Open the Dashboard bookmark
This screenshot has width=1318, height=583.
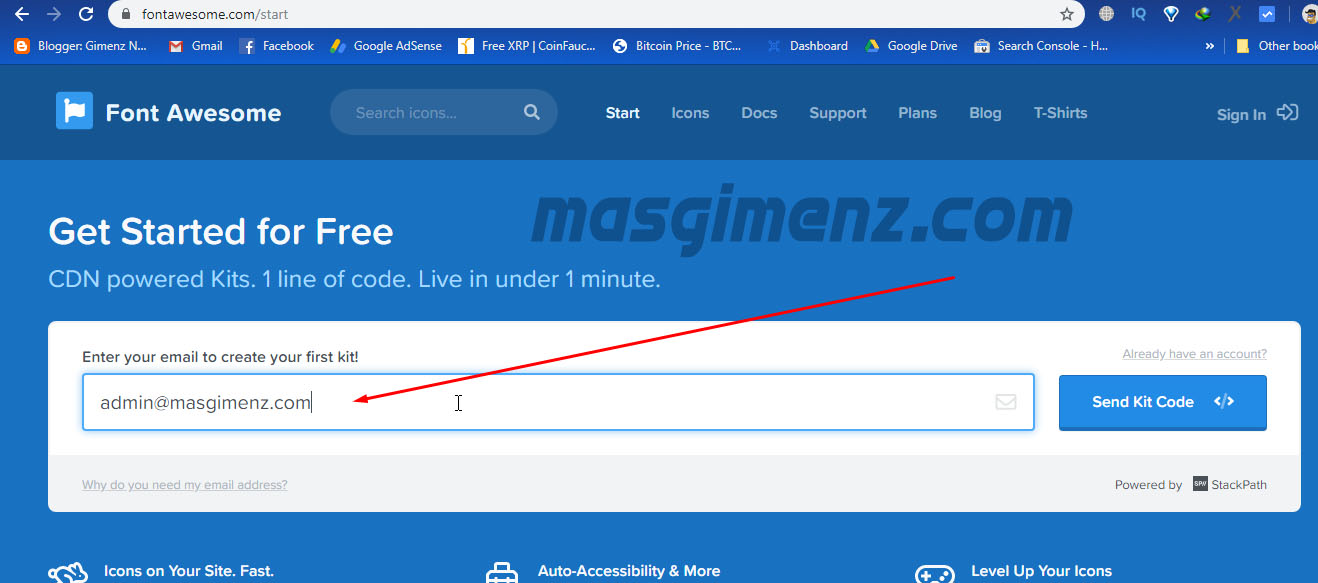[x=807, y=46]
